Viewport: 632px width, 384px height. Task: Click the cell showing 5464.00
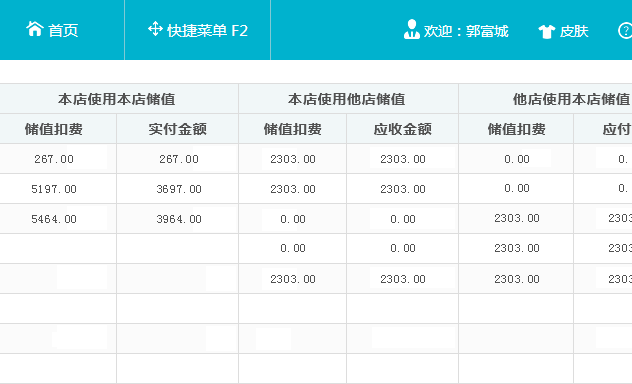coord(54,219)
